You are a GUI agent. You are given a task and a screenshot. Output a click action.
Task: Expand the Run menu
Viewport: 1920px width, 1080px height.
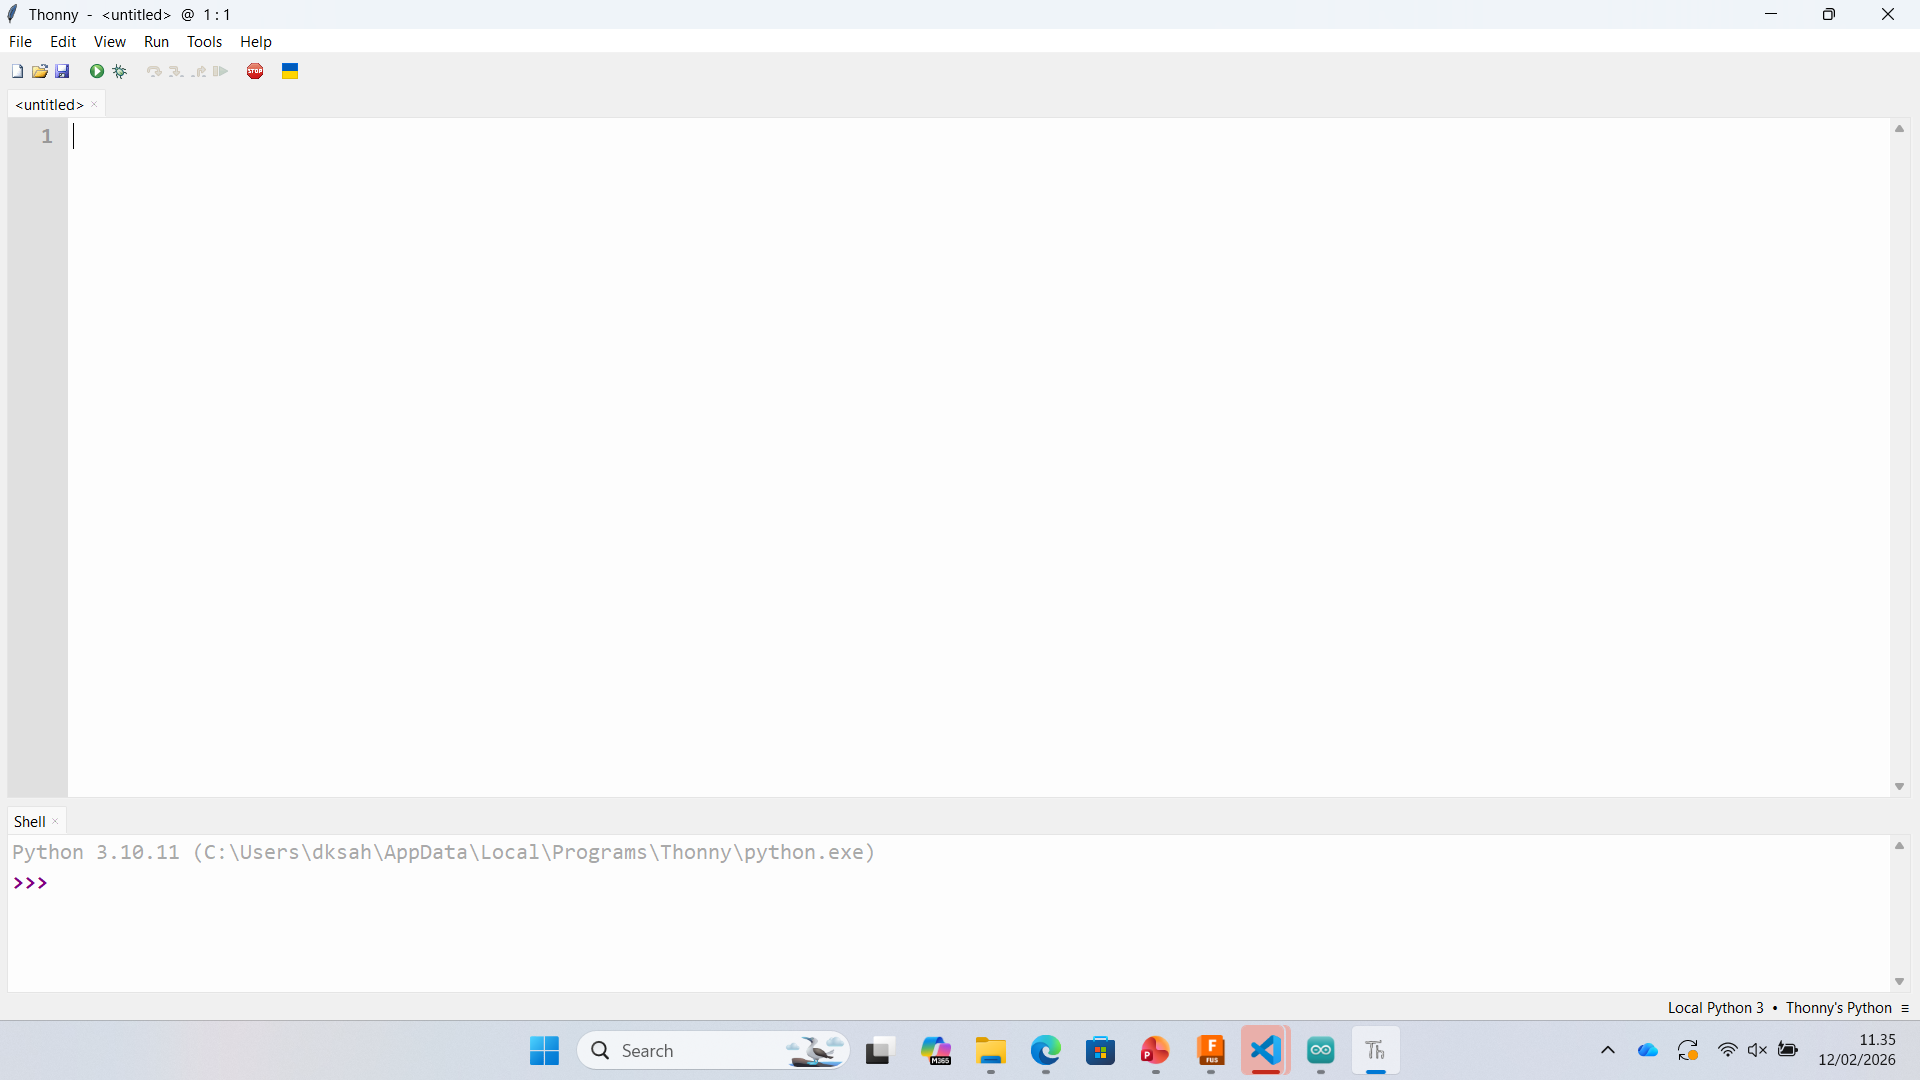coord(156,42)
